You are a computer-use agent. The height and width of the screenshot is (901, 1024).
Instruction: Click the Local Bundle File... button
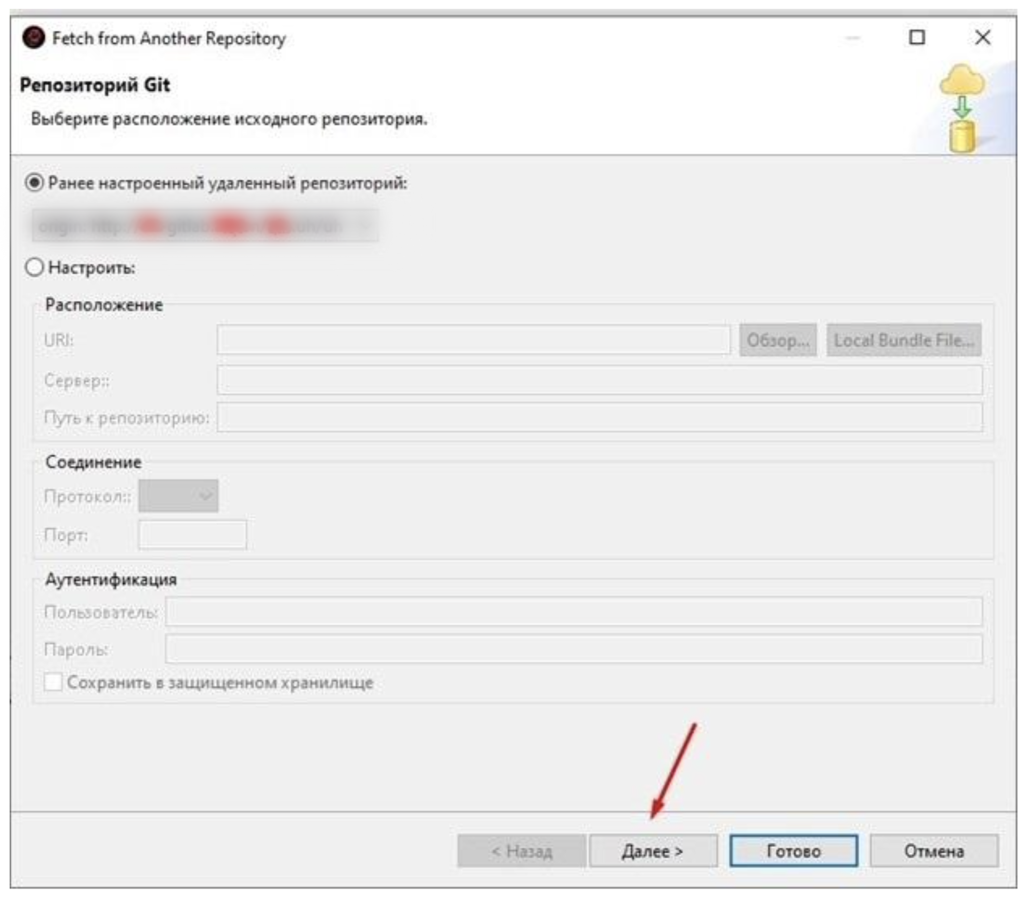click(x=904, y=340)
